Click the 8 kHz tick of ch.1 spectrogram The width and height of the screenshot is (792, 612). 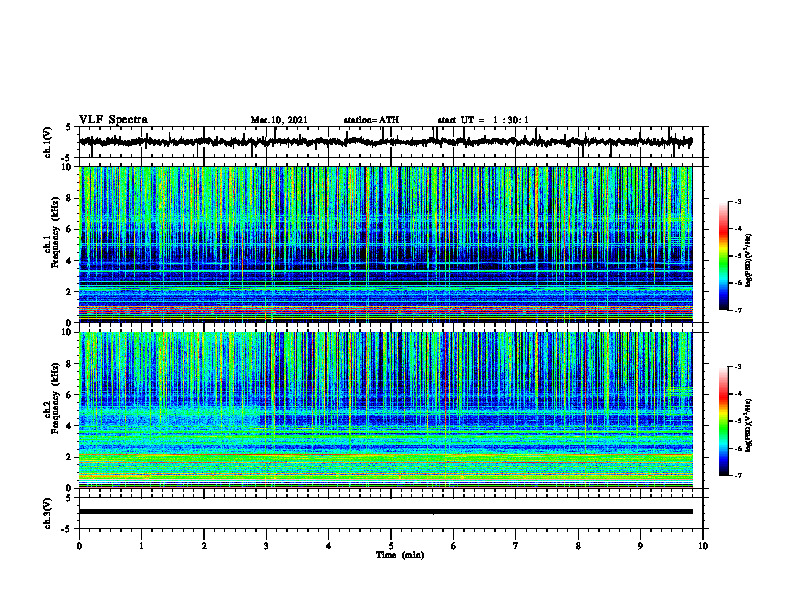[x=70, y=198]
